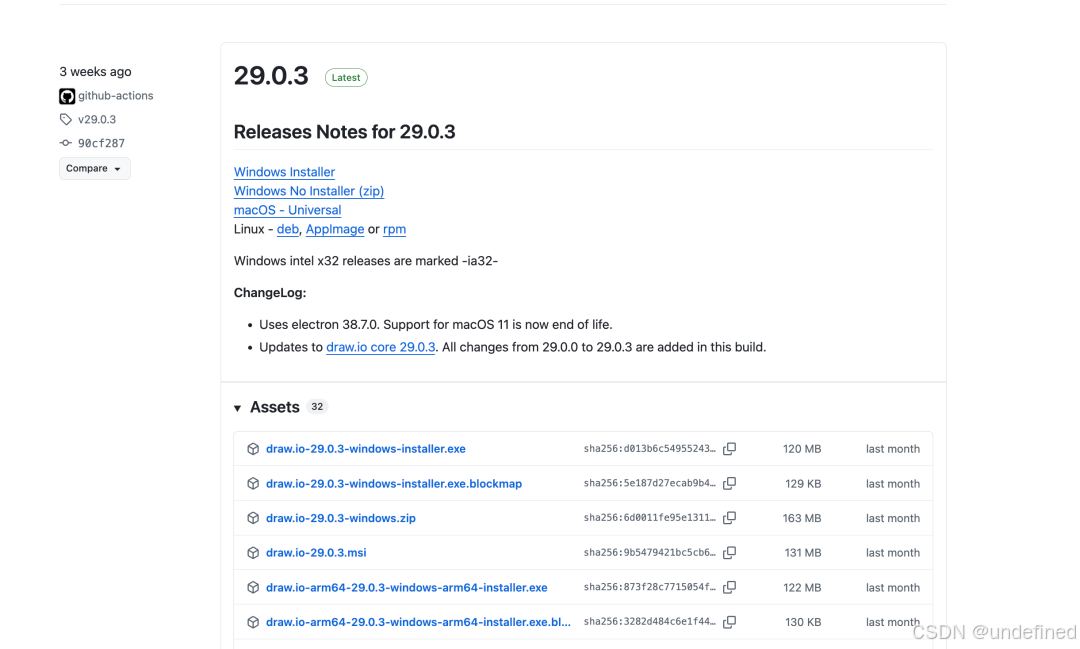Screen dimensions: 1080x649
Task: Download draw.io-29.0.3-windows.zip
Action: point(341,518)
